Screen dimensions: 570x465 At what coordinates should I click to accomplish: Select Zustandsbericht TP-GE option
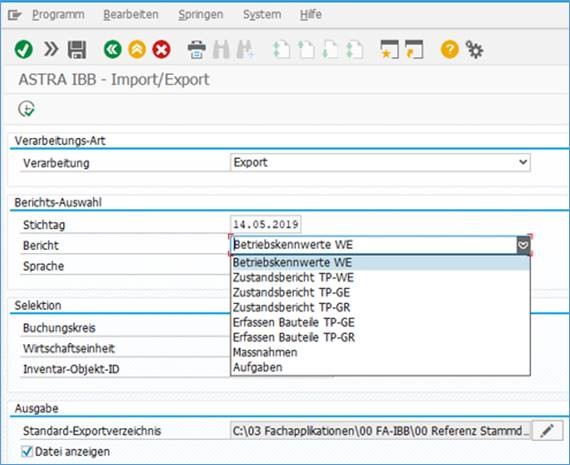click(x=380, y=292)
